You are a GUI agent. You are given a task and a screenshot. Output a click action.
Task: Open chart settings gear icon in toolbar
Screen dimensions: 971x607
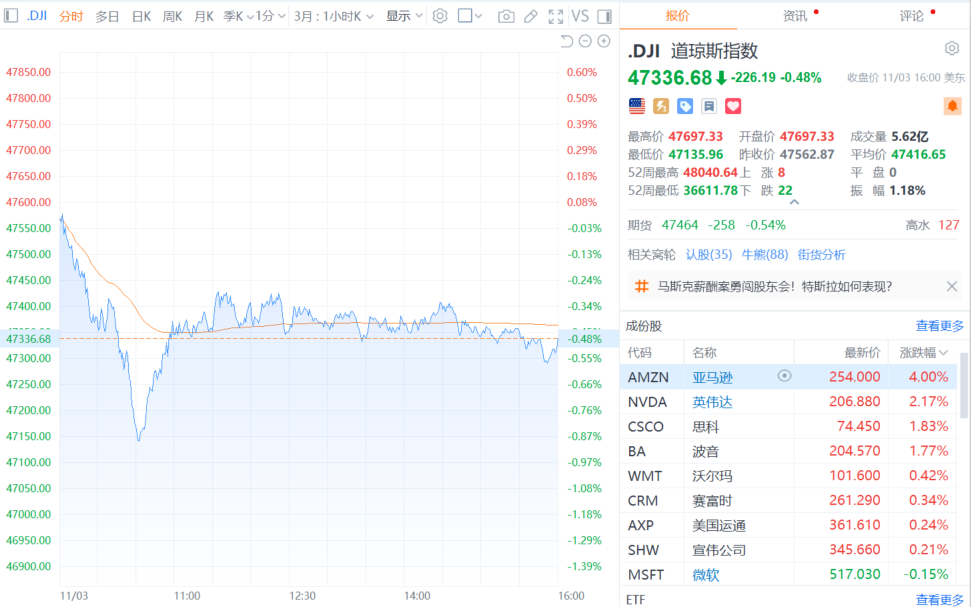440,16
